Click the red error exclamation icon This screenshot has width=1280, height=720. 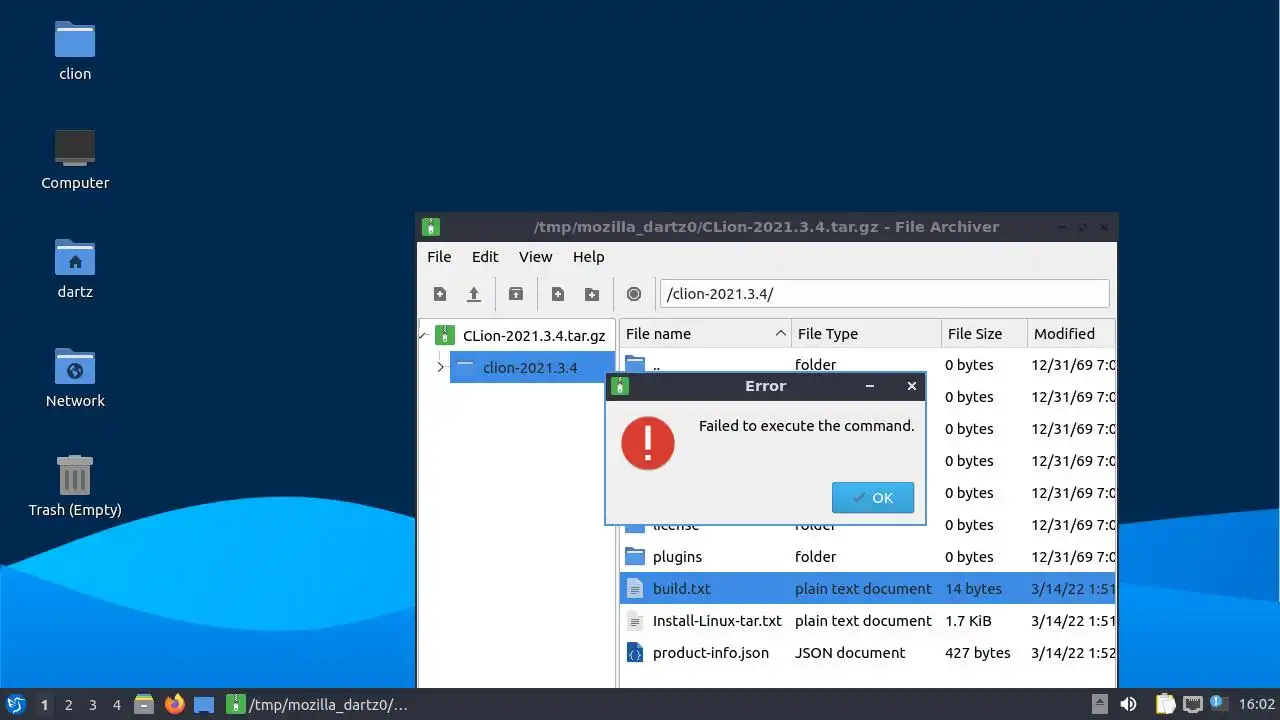click(648, 443)
